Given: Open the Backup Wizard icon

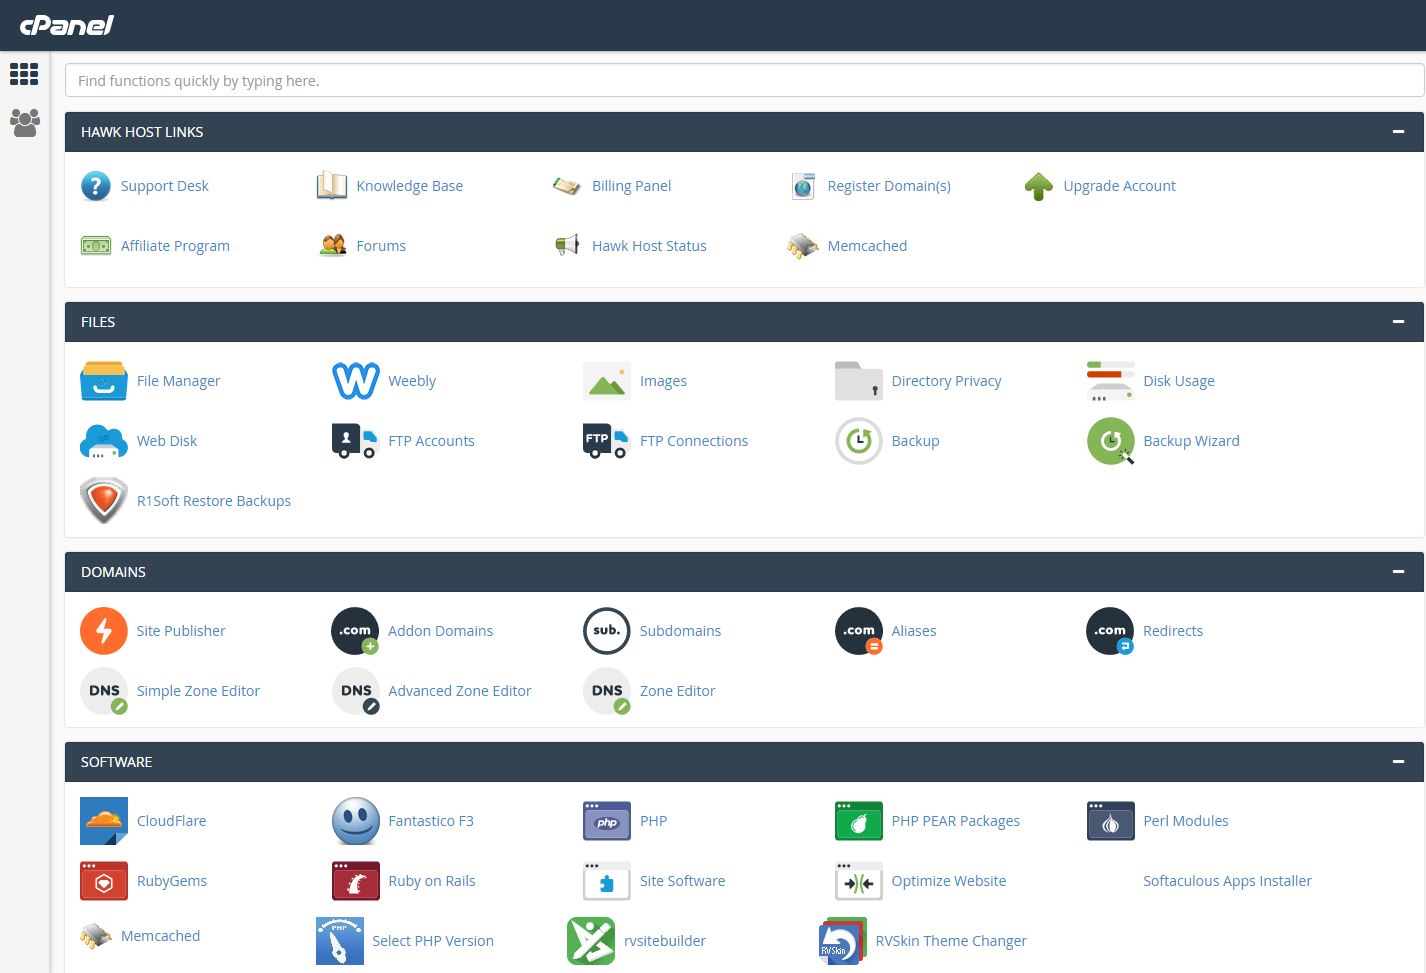Looking at the screenshot, I should (x=1110, y=441).
